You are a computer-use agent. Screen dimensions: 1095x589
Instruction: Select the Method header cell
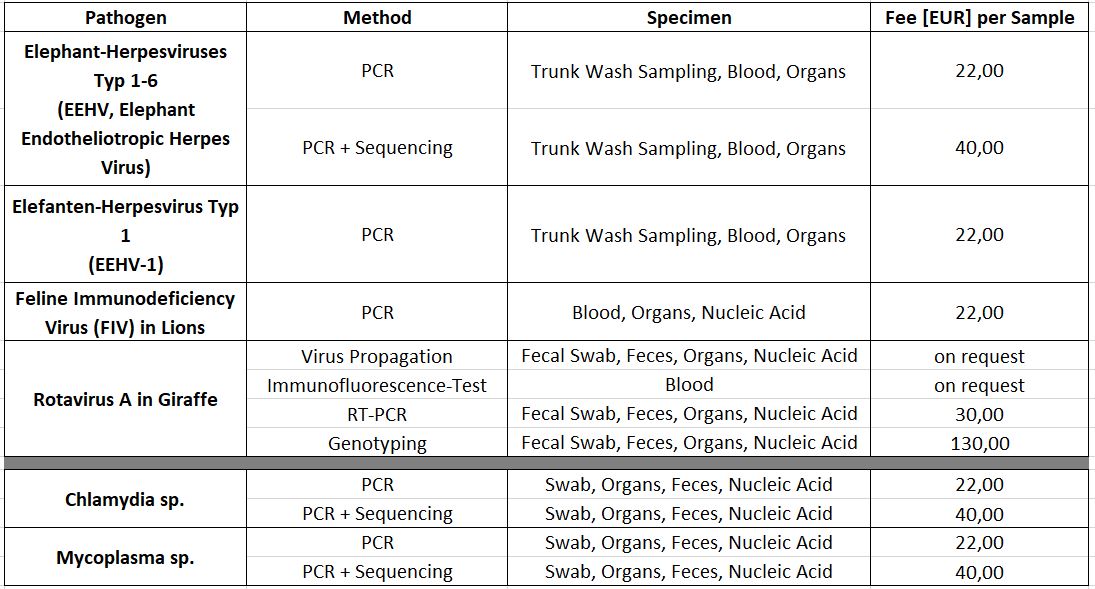(x=377, y=17)
